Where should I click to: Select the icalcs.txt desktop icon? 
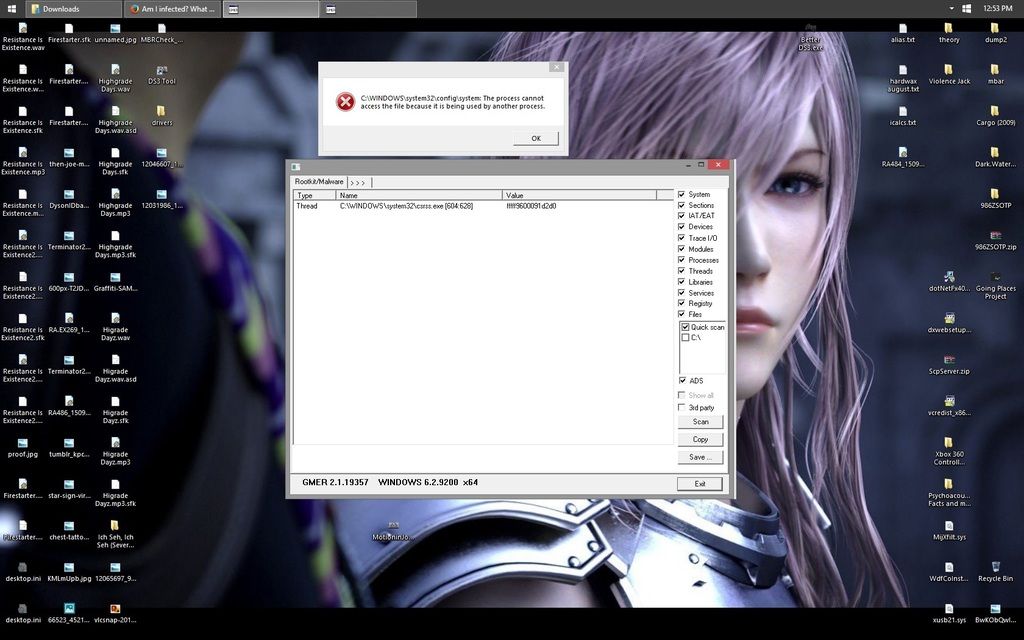pos(903,116)
